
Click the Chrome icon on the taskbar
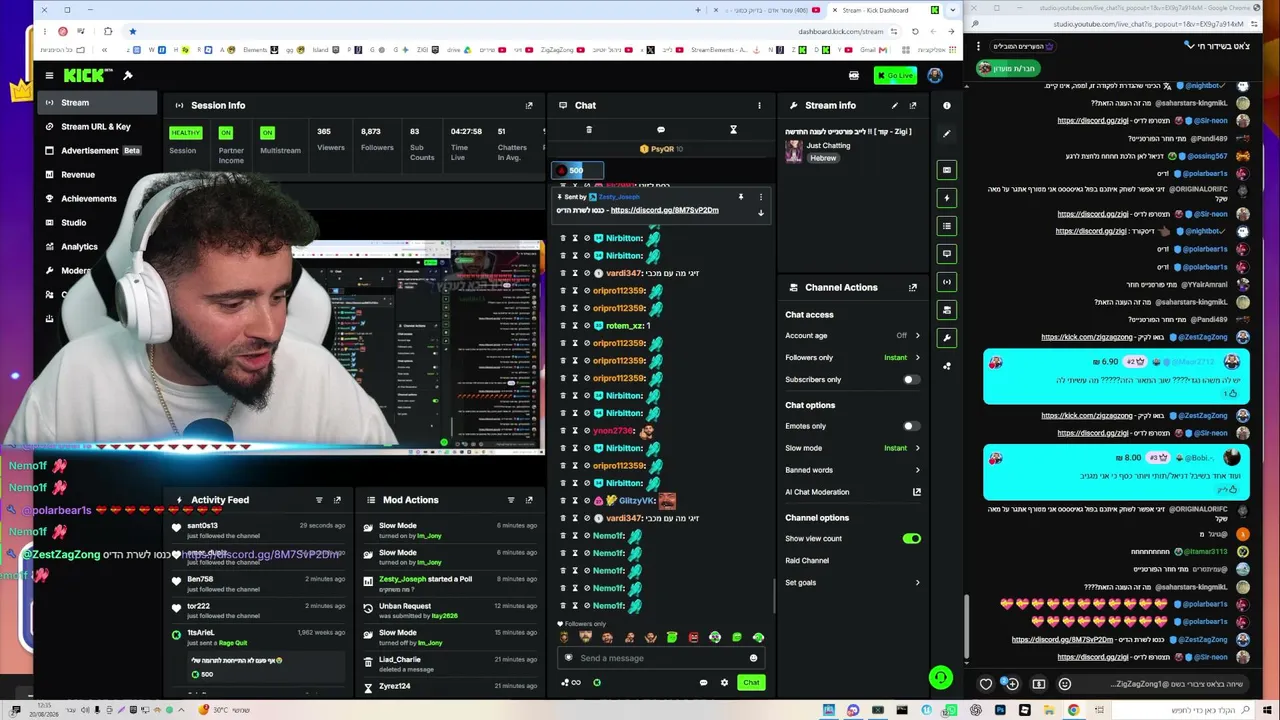click(1073, 710)
